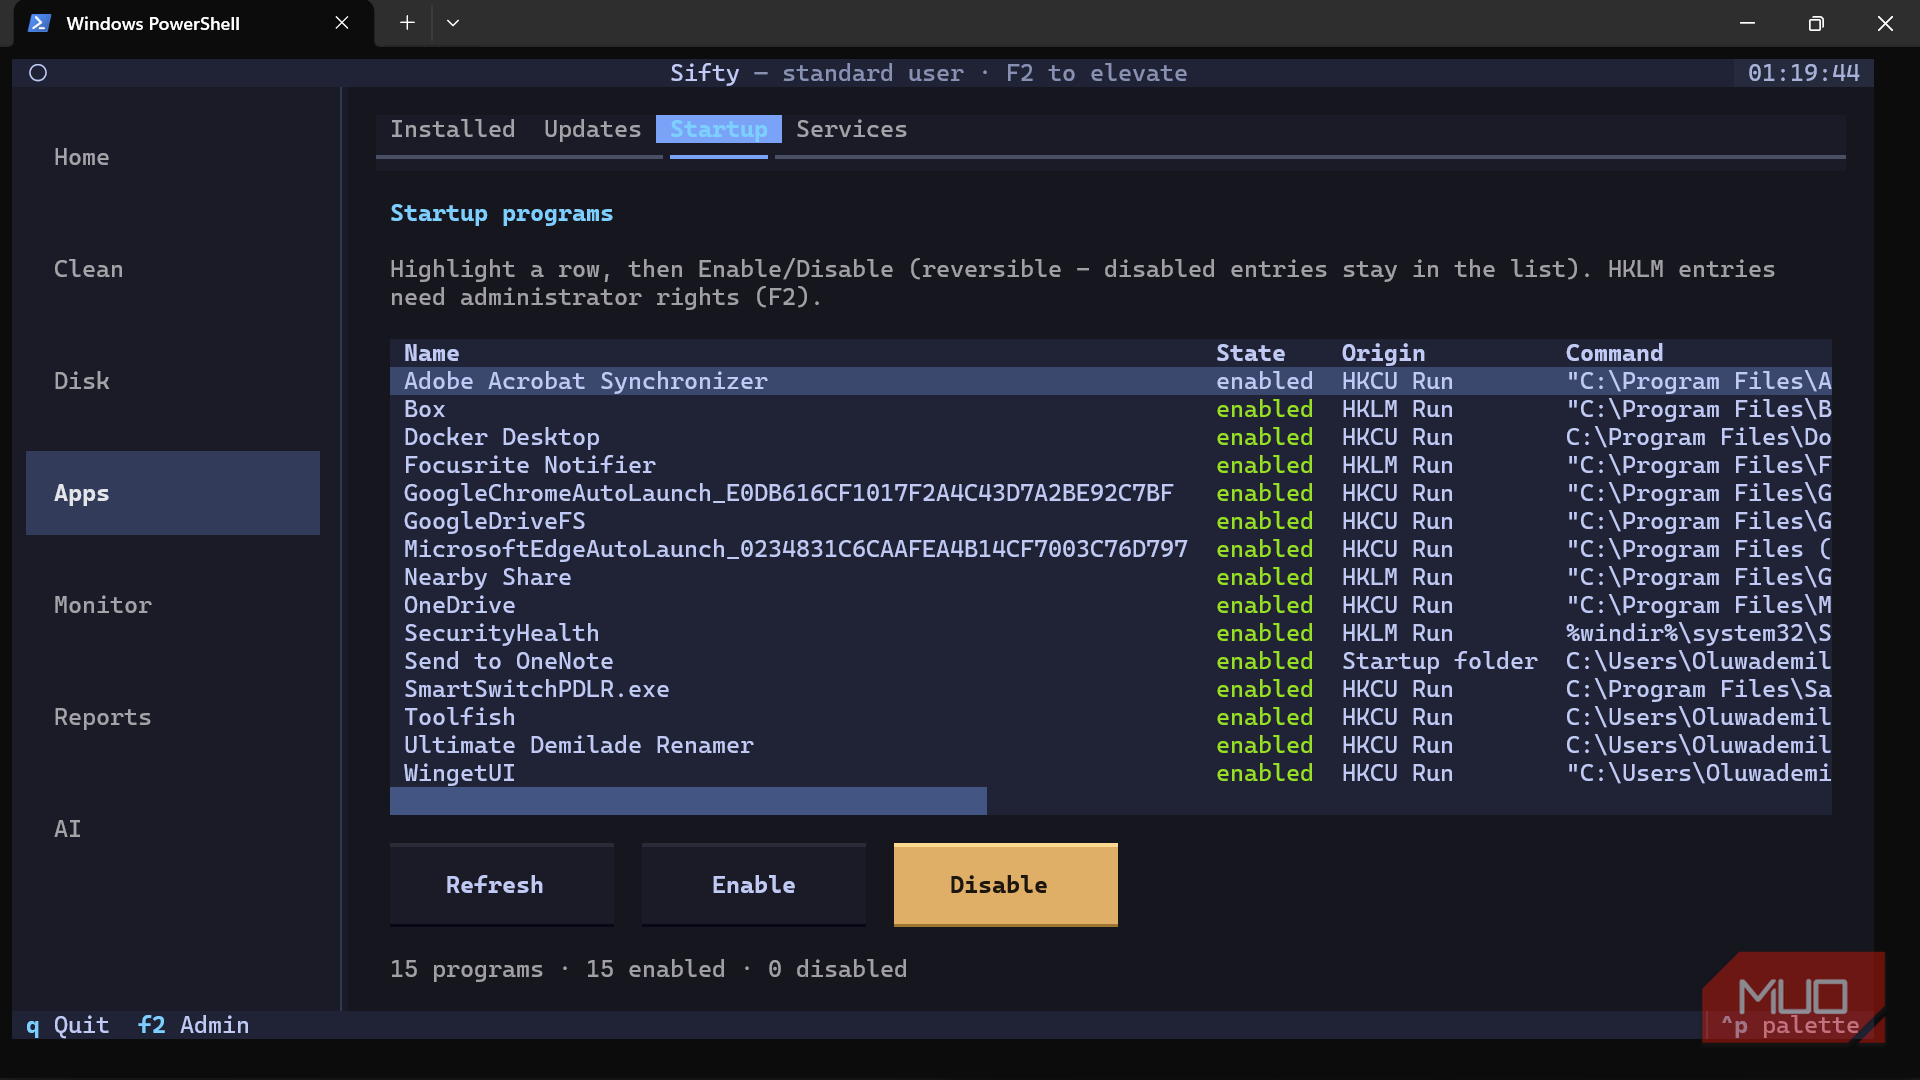Click the PowerShell icon in the terminal tab
Image resolution: width=1920 pixels, height=1080 pixels.
coord(39,23)
